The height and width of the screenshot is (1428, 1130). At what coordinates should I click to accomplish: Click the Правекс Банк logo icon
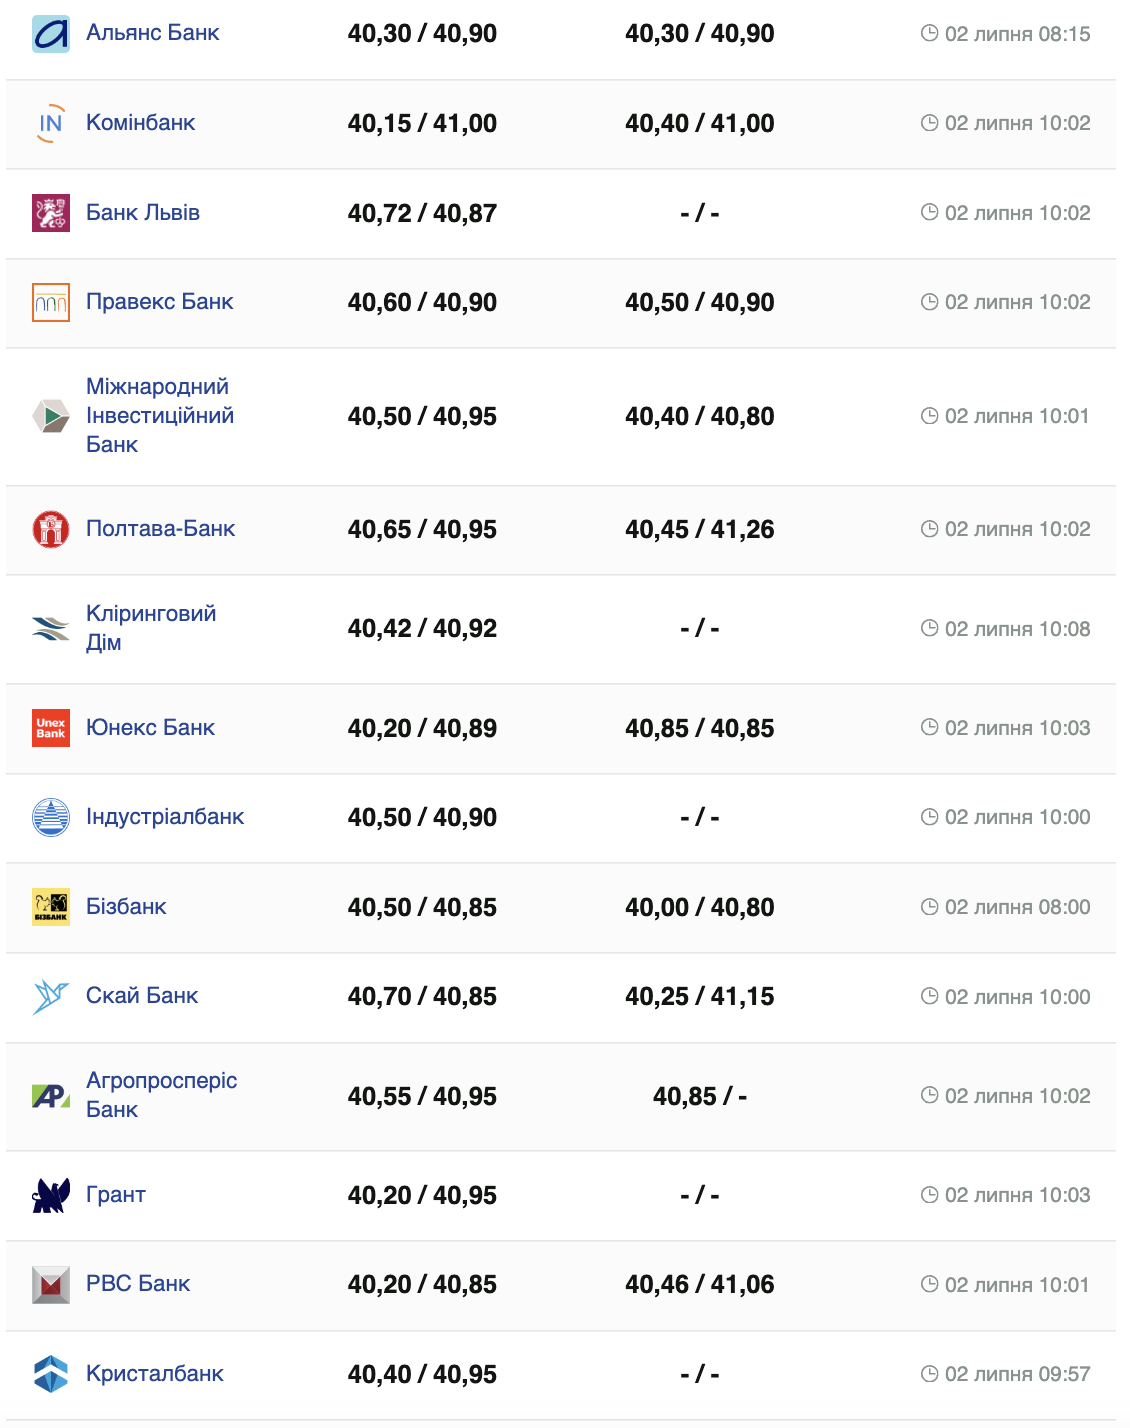click(51, 302)
